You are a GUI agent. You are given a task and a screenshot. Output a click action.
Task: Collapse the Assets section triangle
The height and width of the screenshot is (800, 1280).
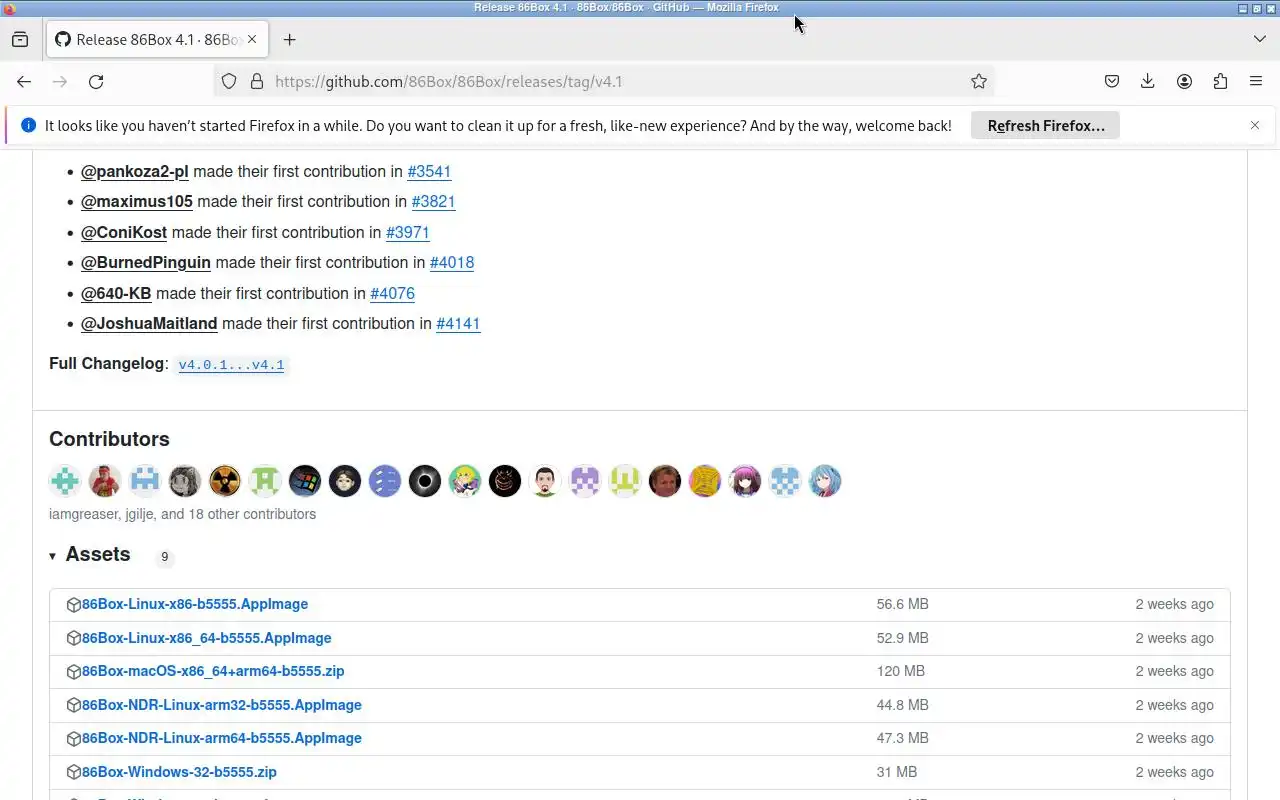pyautogui.click(x=52, y=556)
